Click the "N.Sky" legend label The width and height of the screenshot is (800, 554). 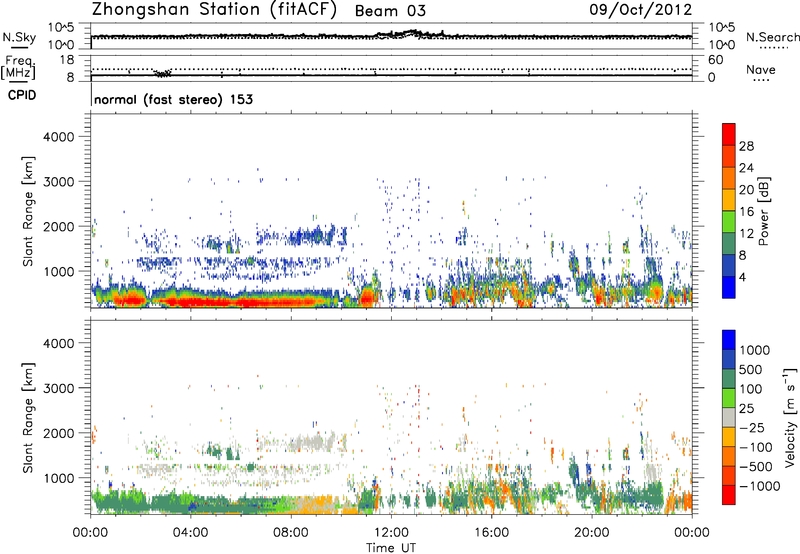click(19, 37)
